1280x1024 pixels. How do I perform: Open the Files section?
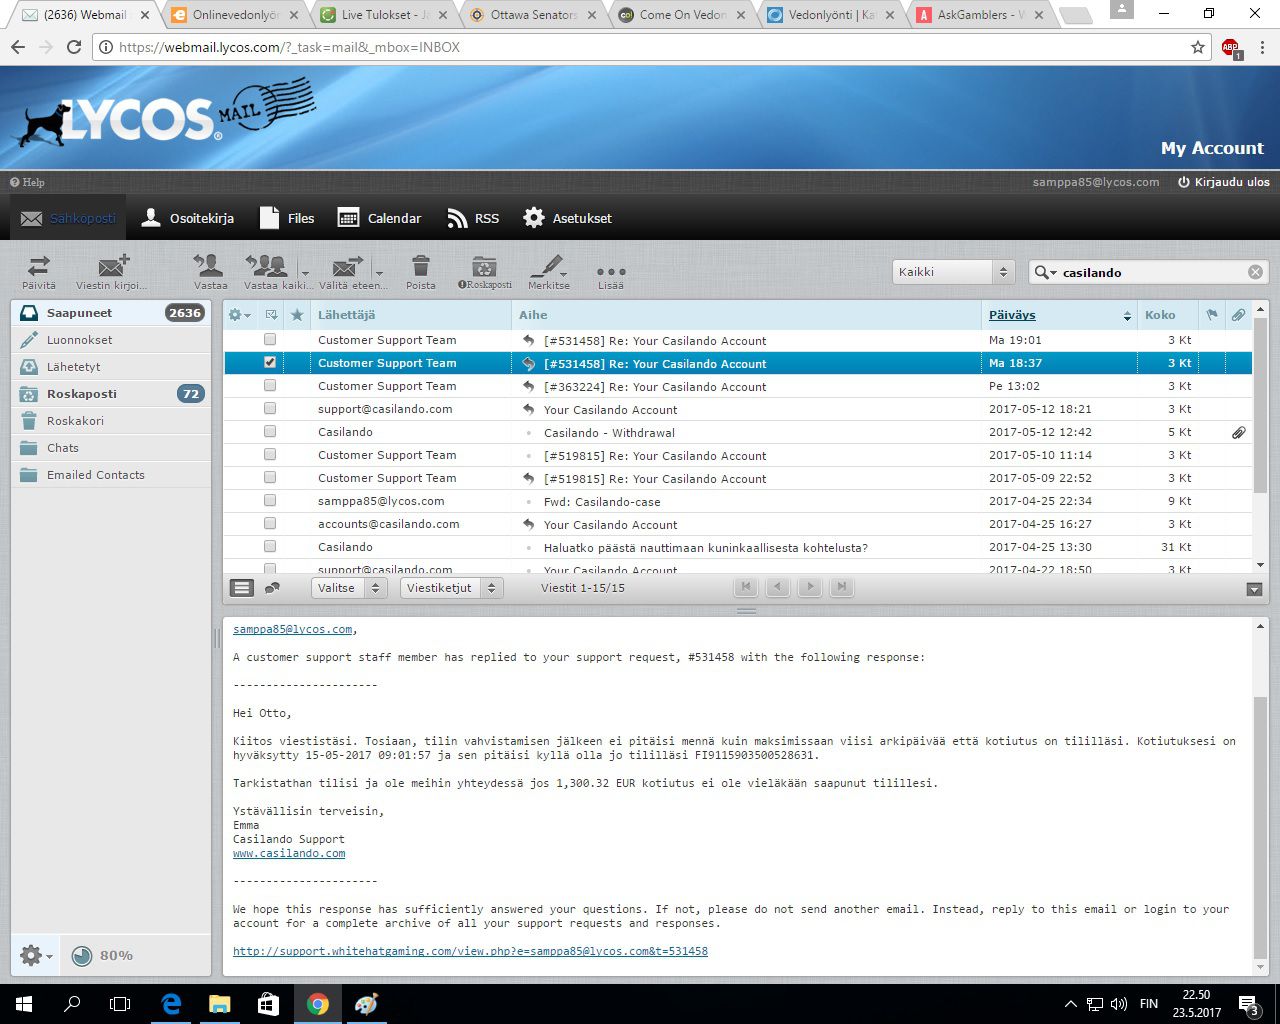(x=287, y=218)
